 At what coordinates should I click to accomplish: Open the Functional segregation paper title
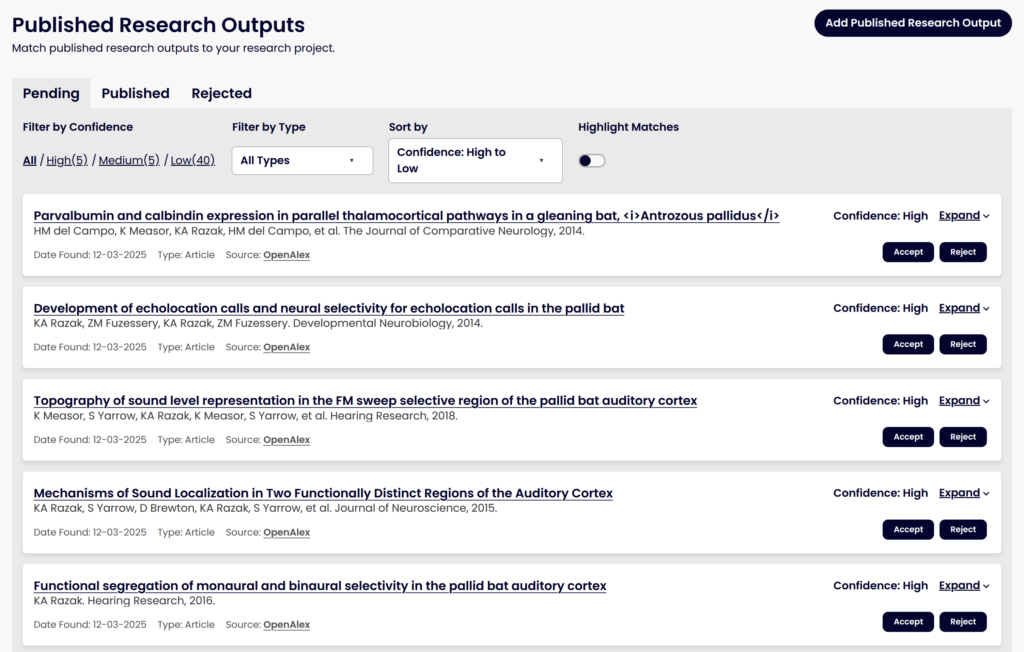320,585
